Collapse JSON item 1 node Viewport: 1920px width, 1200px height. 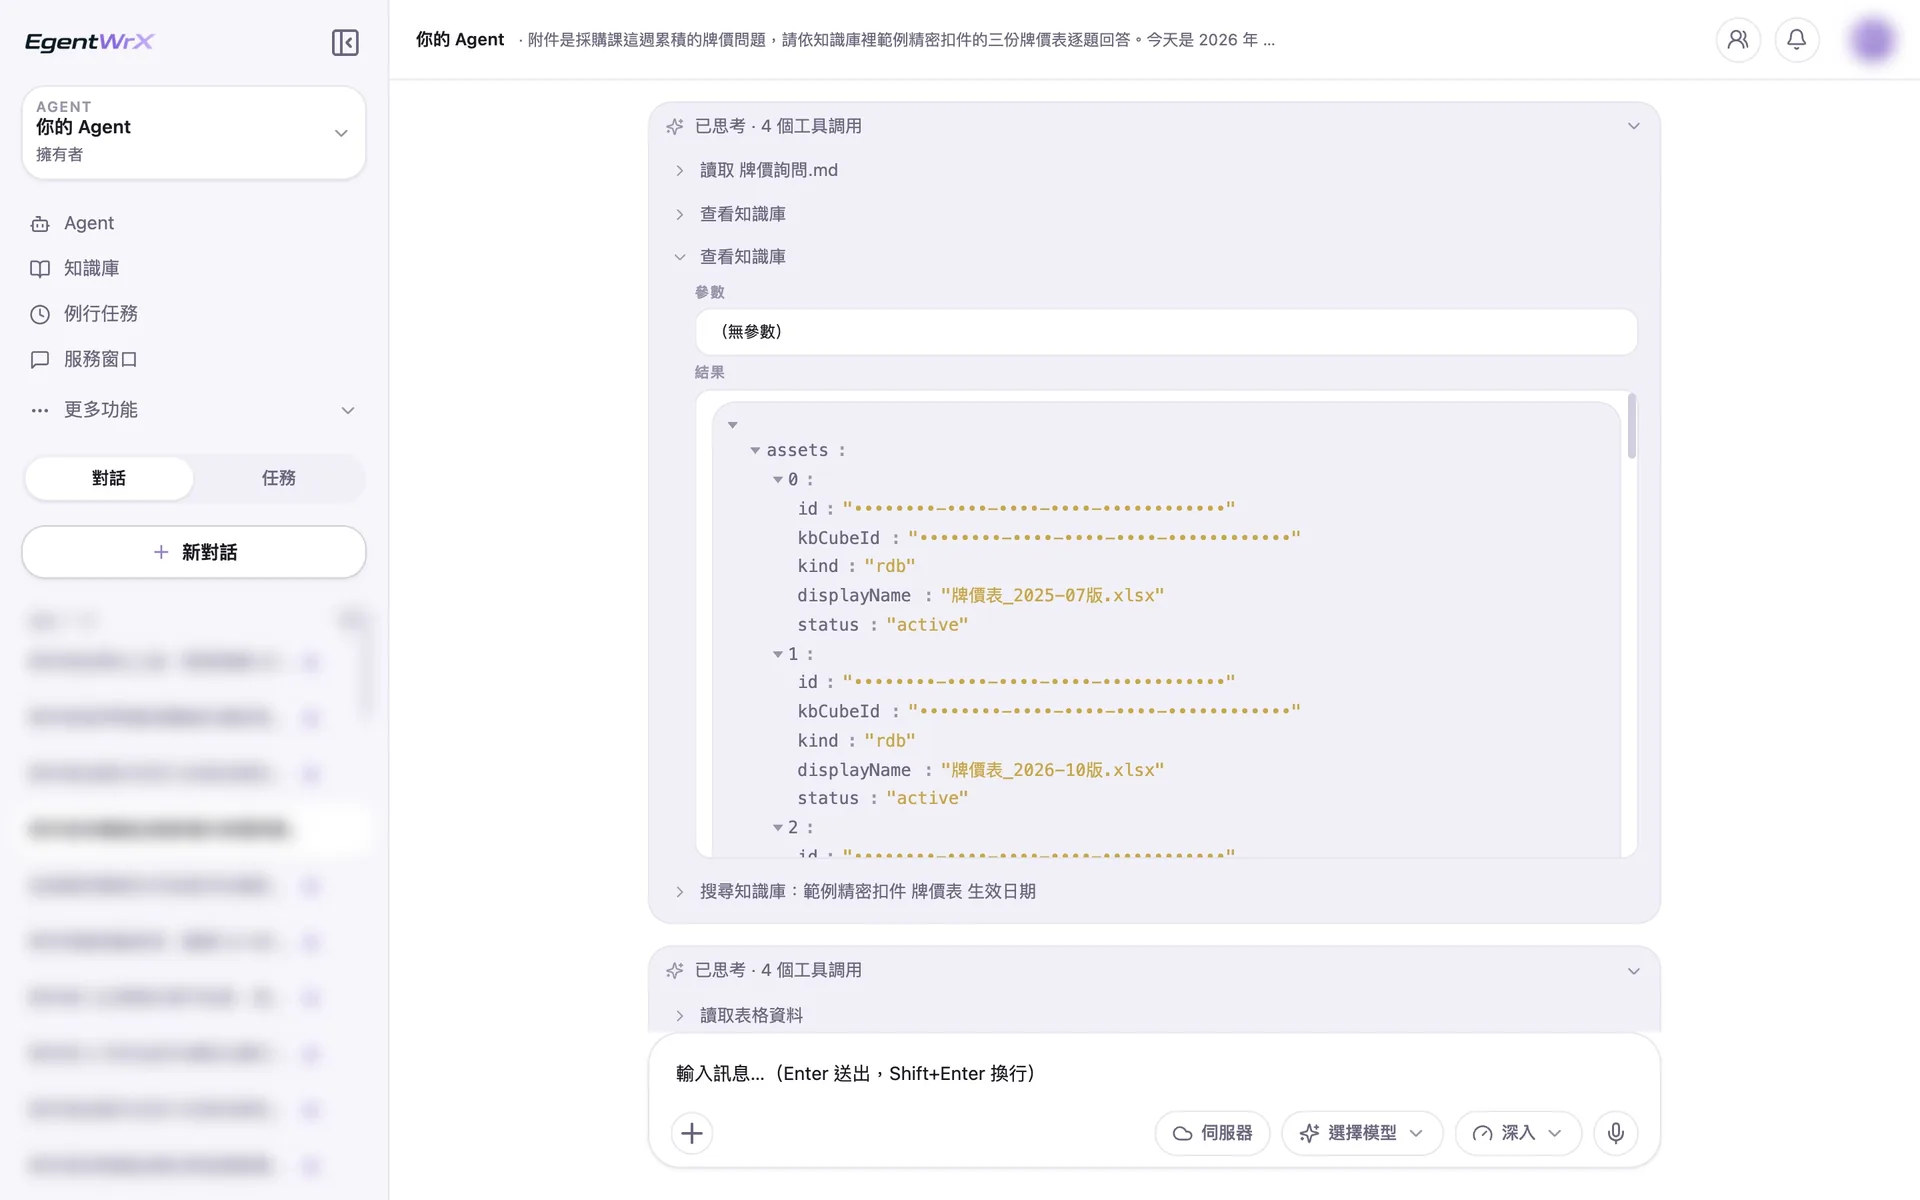[777, 654]
